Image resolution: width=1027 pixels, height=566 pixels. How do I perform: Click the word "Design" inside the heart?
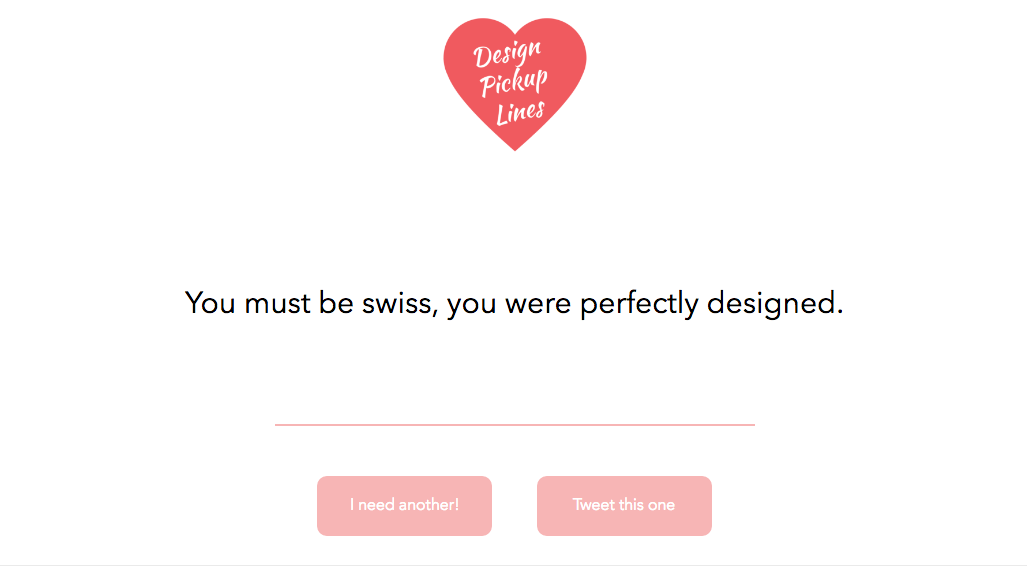coord(508,56)
